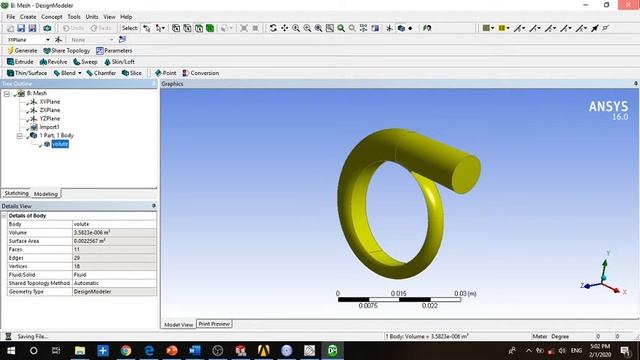Viewport: 640px width, 360px height.
Task: Start the Skin/Loft feature
Action: (x=119, y=62)
